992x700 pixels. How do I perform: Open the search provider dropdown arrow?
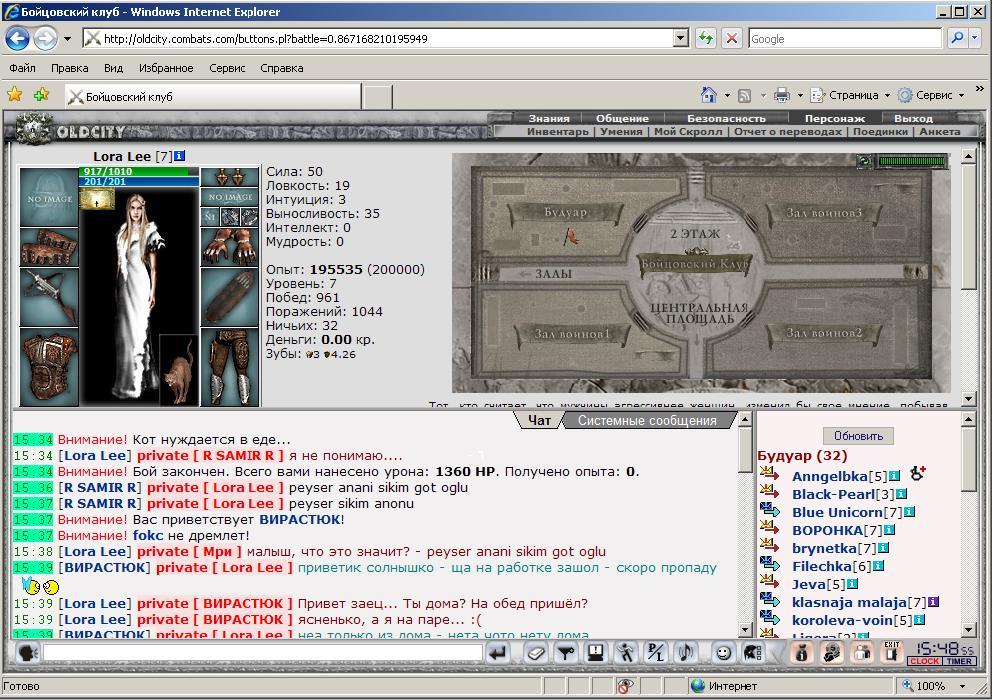[x=975, y=39]
